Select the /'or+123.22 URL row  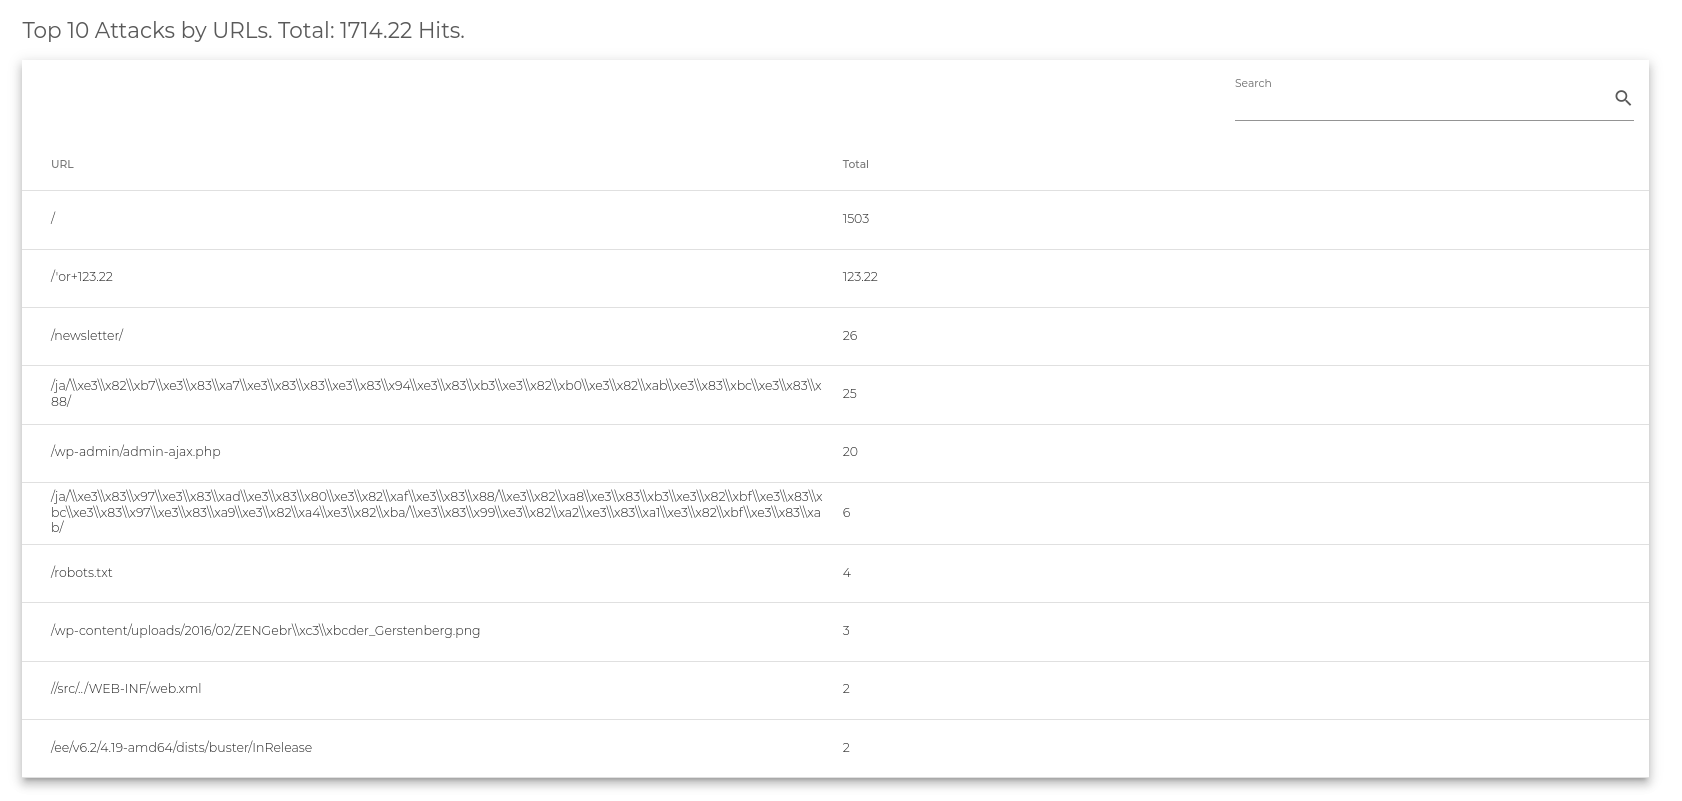click(835, 278)
